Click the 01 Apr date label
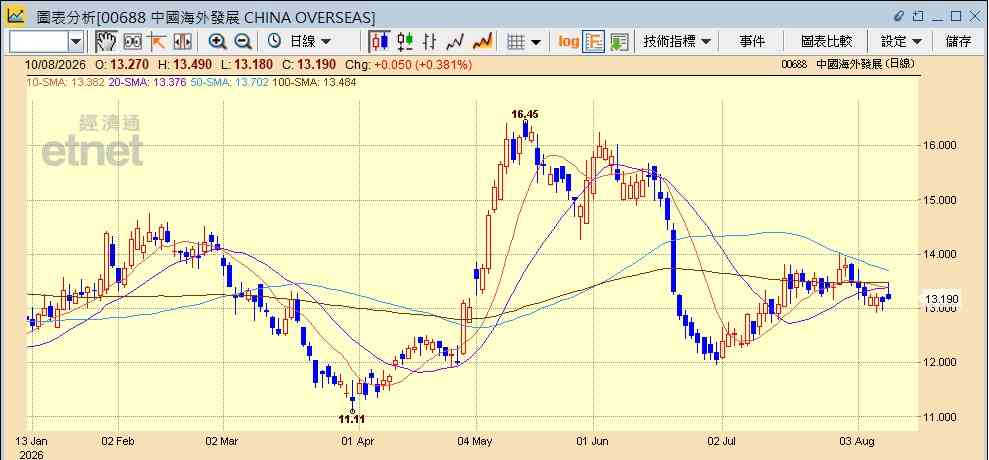 (x=360, y=442)
